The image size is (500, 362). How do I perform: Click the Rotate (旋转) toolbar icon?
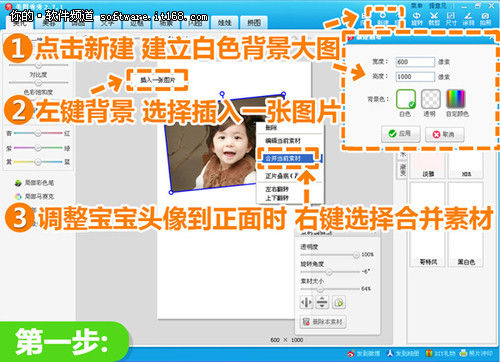click(416, 18)
